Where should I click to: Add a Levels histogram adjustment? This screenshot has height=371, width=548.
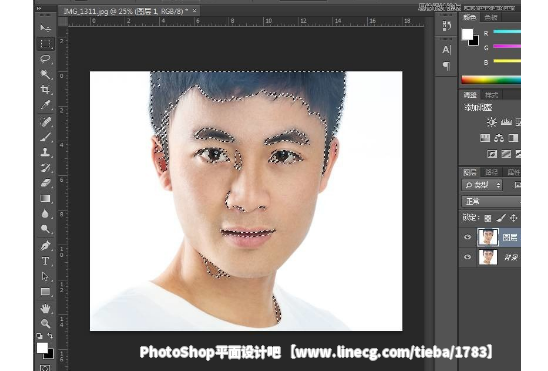click(x=506, y=122)
